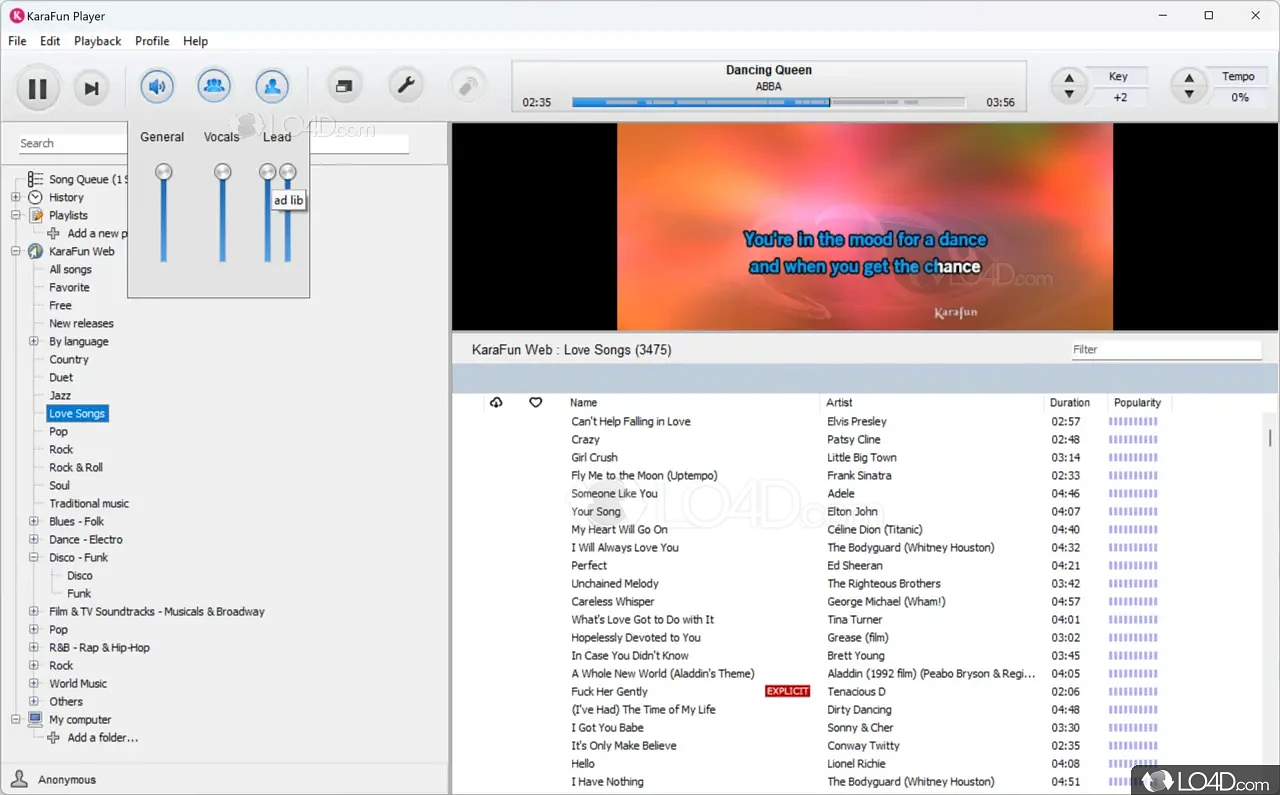
Task: Expand the Dance - Electro node
Action: pyautogui.click(x=35, y=539)
